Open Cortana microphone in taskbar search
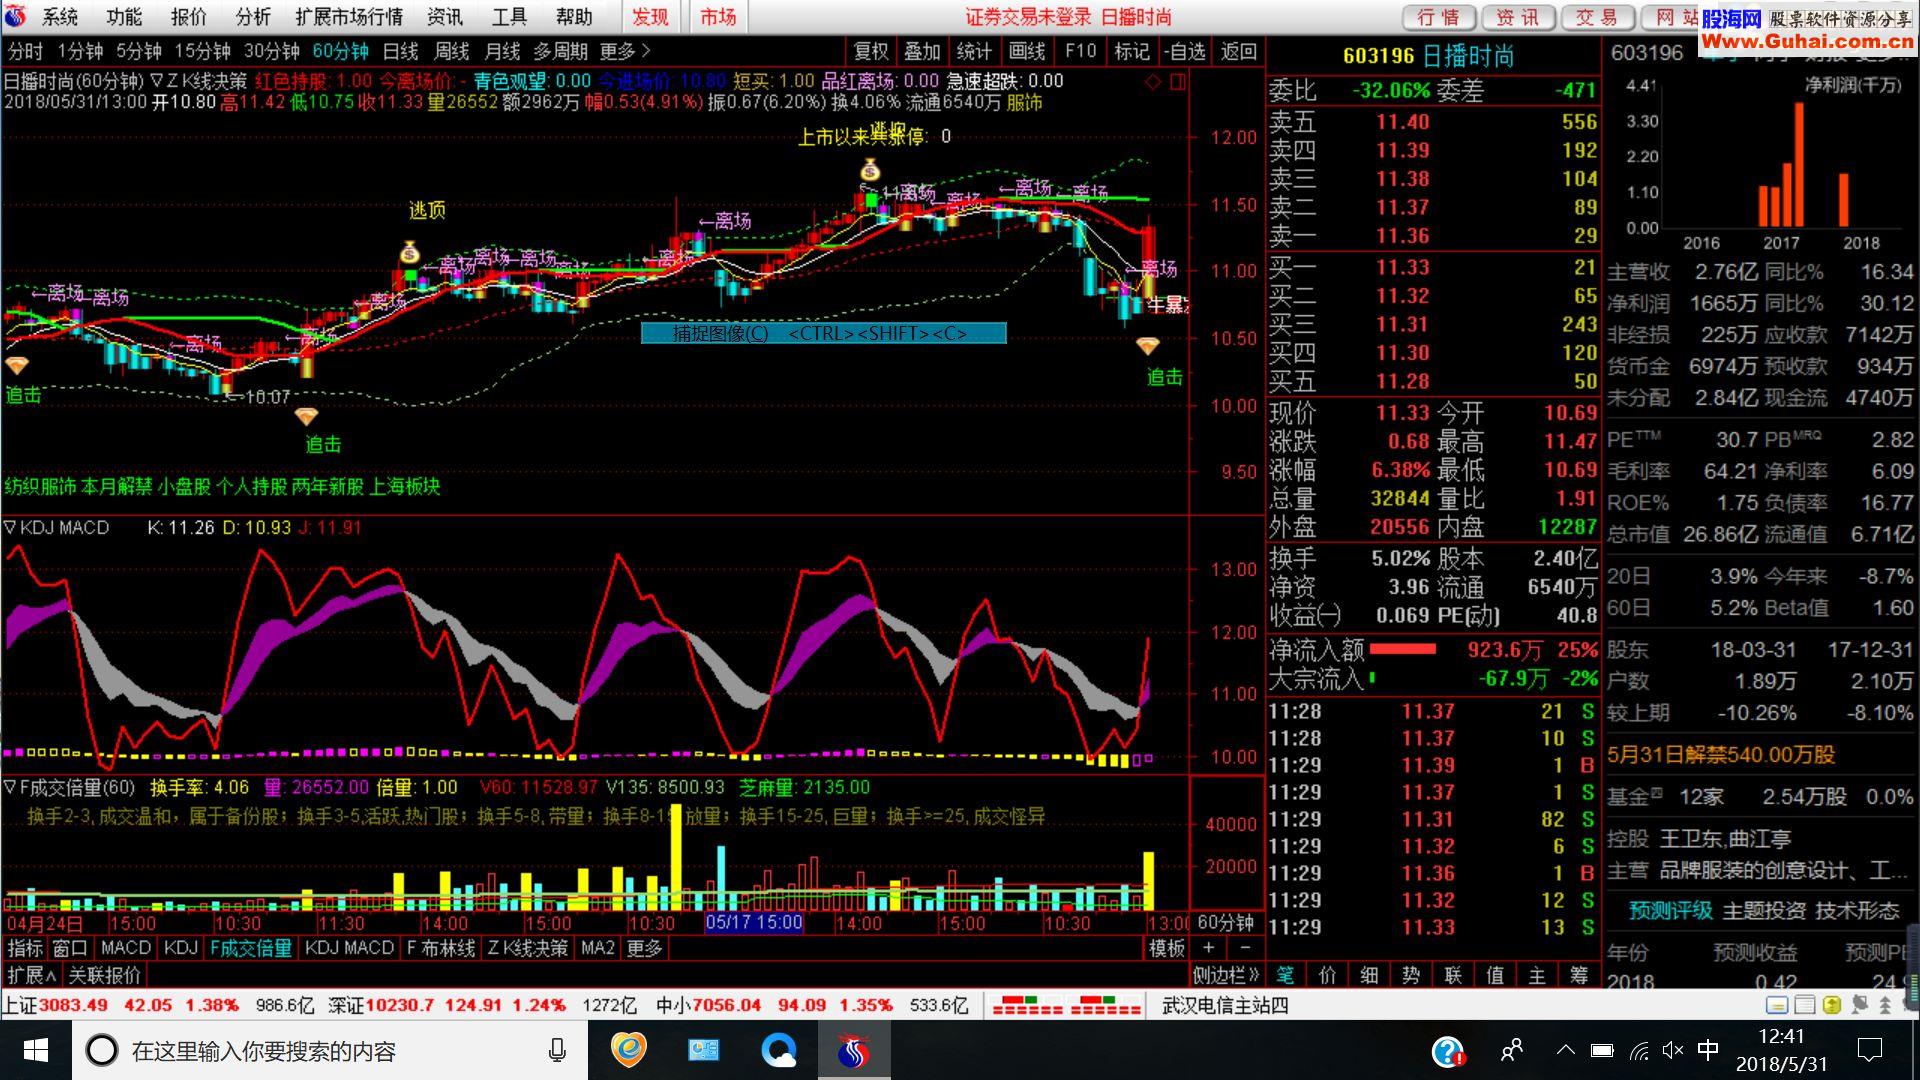The image size is (1920, 1080). pos(557,1050)
